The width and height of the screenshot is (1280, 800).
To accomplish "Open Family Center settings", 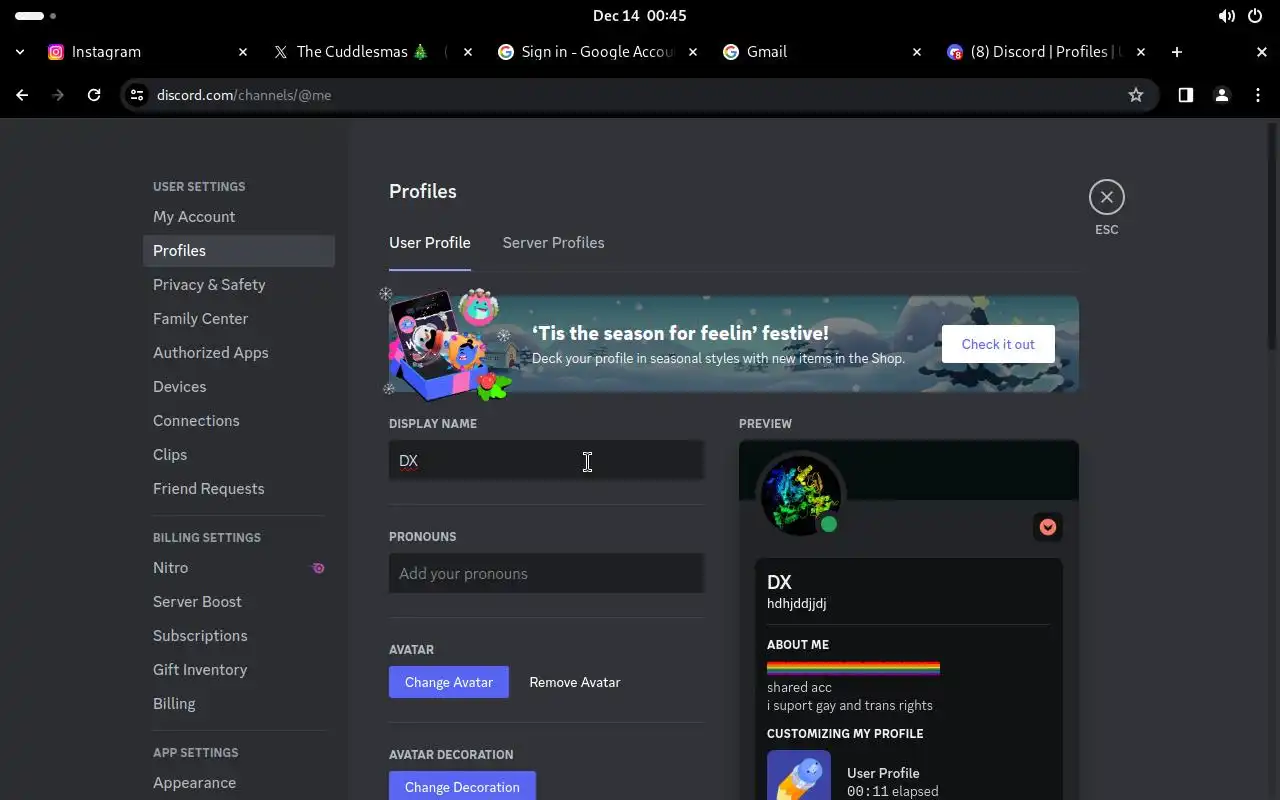I will 238,319.
